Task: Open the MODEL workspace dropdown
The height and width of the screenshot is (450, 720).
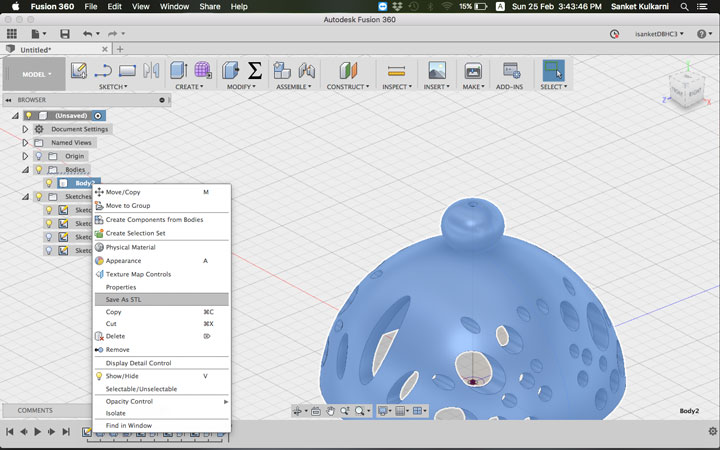Action: click(x=37, y=74)
